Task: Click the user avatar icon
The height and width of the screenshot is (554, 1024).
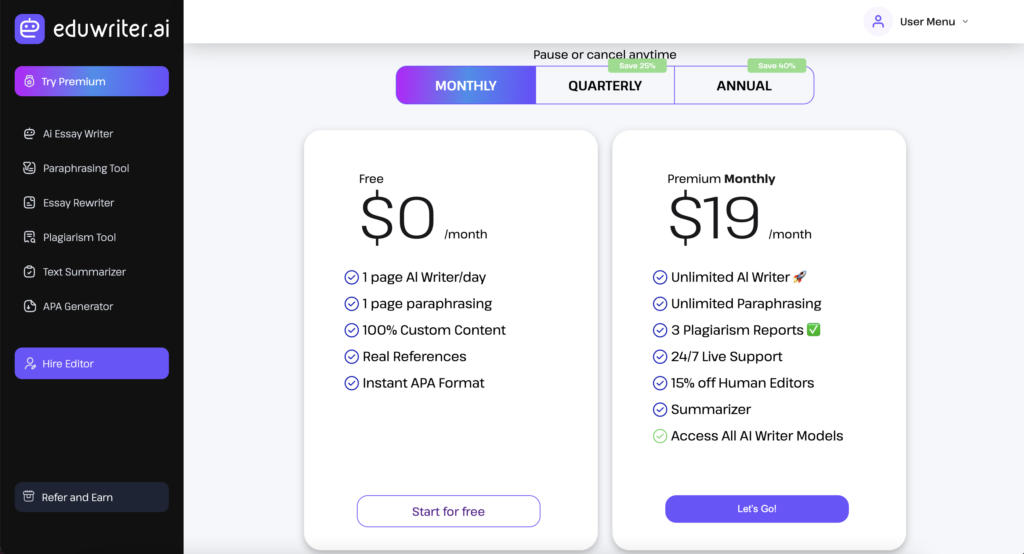Action: tap(878, 22)
